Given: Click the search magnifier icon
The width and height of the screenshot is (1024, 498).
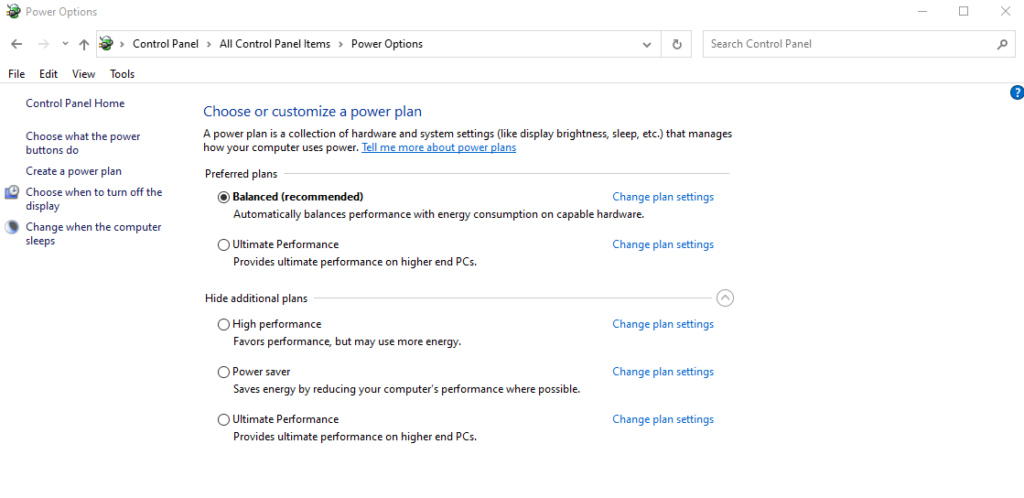Looking at the screenshot, I should [x=1002, y=44].
